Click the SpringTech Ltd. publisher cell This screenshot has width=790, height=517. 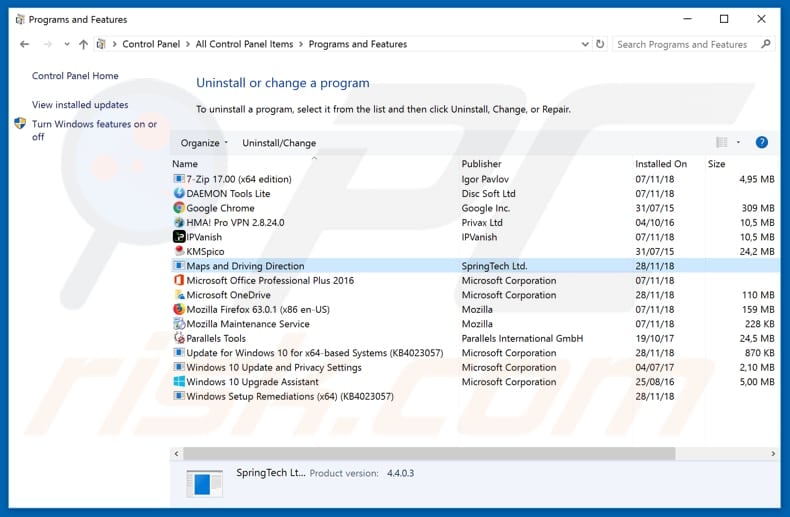[x=494, y=266]
